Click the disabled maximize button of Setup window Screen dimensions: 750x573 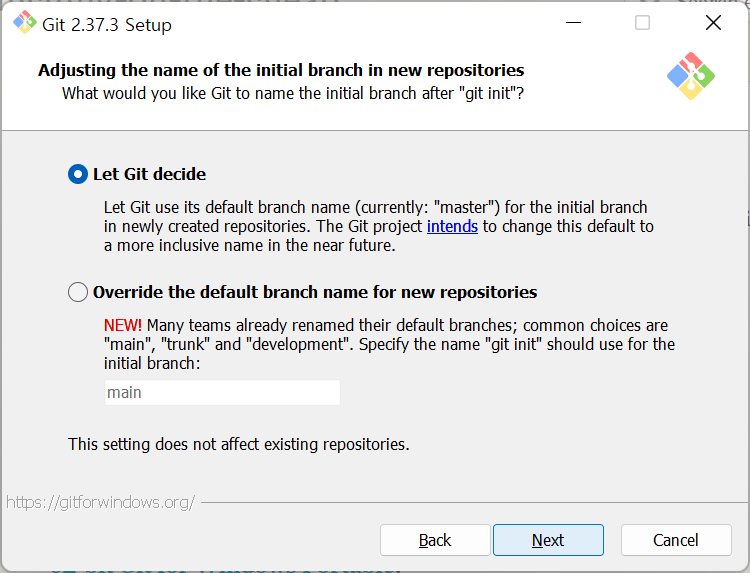tap(642, 22)
